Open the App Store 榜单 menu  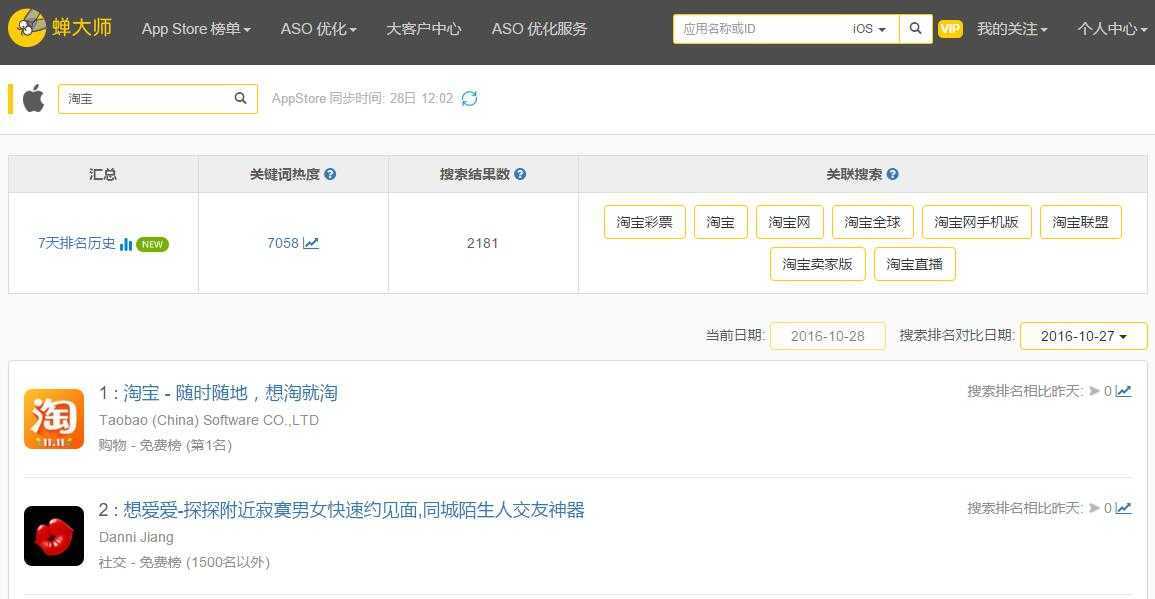(x=196, y=29)
